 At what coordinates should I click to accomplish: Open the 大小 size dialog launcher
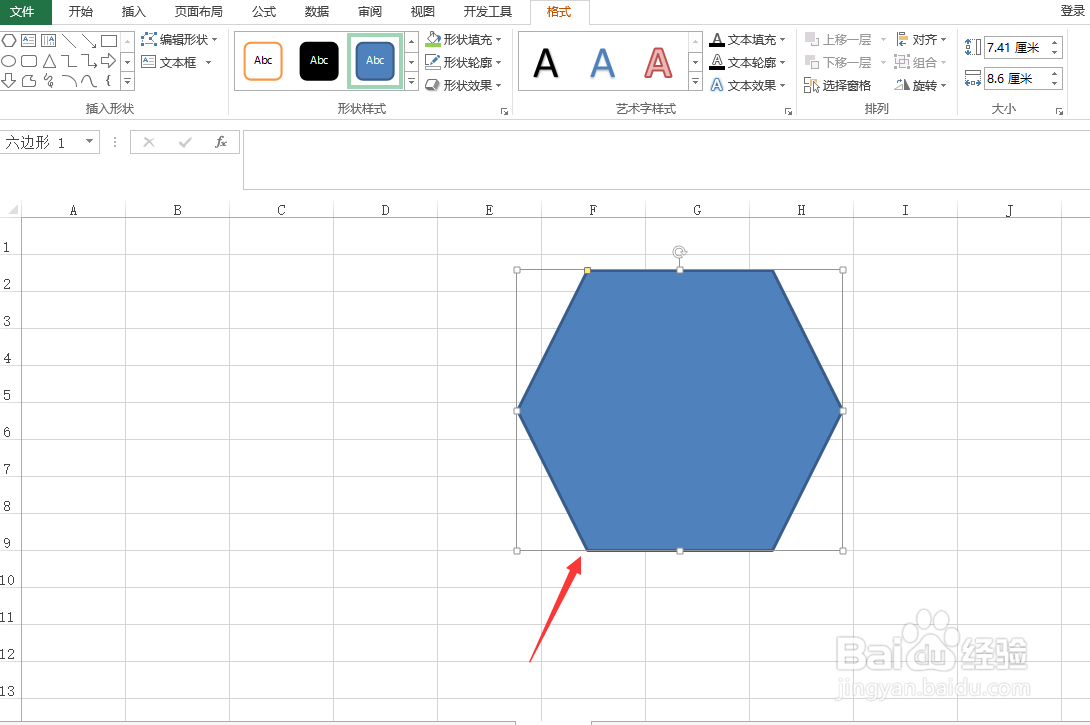pyautogui.click(x=1059, y=111)
